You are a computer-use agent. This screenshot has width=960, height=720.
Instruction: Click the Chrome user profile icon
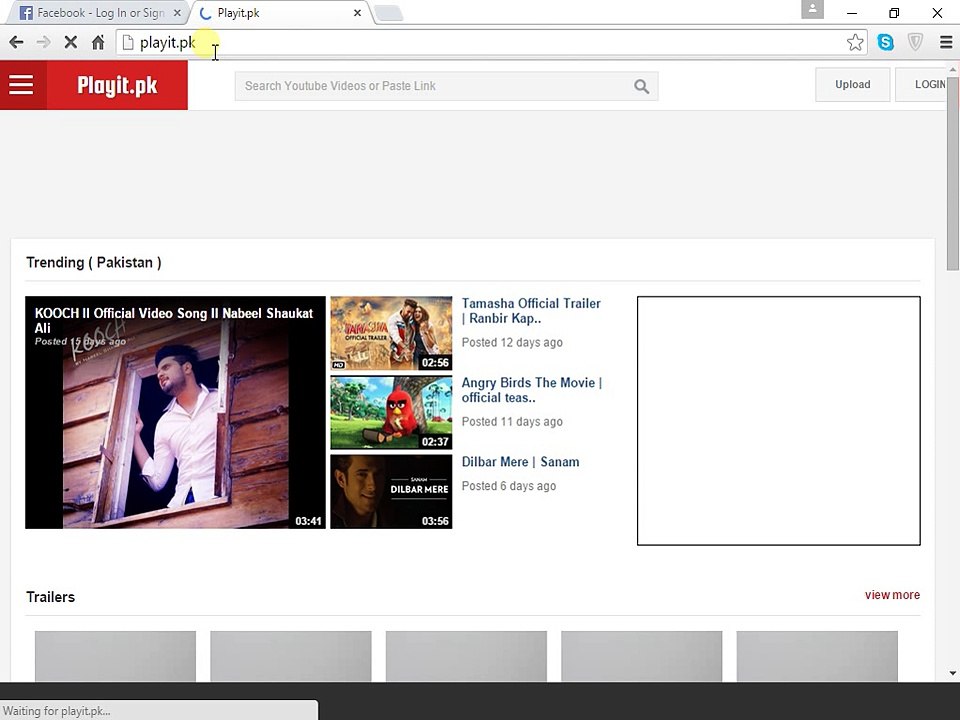[812, 9]
